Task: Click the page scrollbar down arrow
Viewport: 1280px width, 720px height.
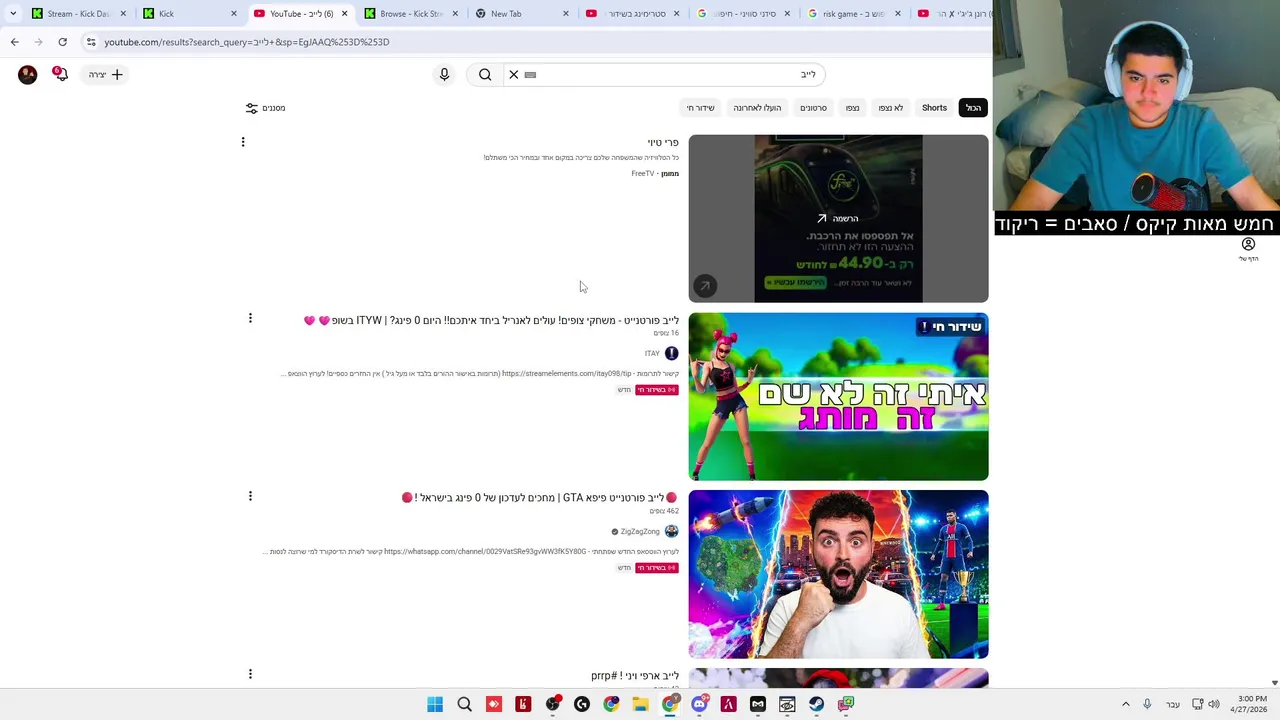Action: [x=1274, y=683]
